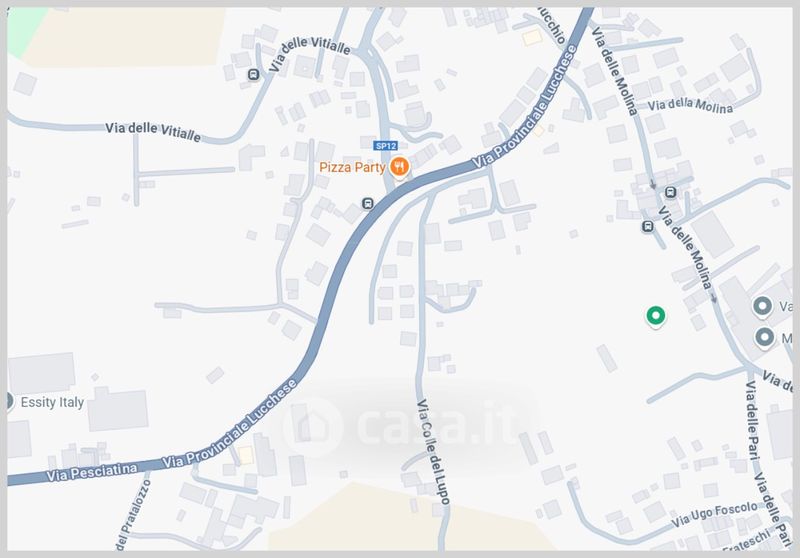The height and width of the screenshot is (558, 800).
Task: Select the SP12 road shield
Action: pos(385,146)
